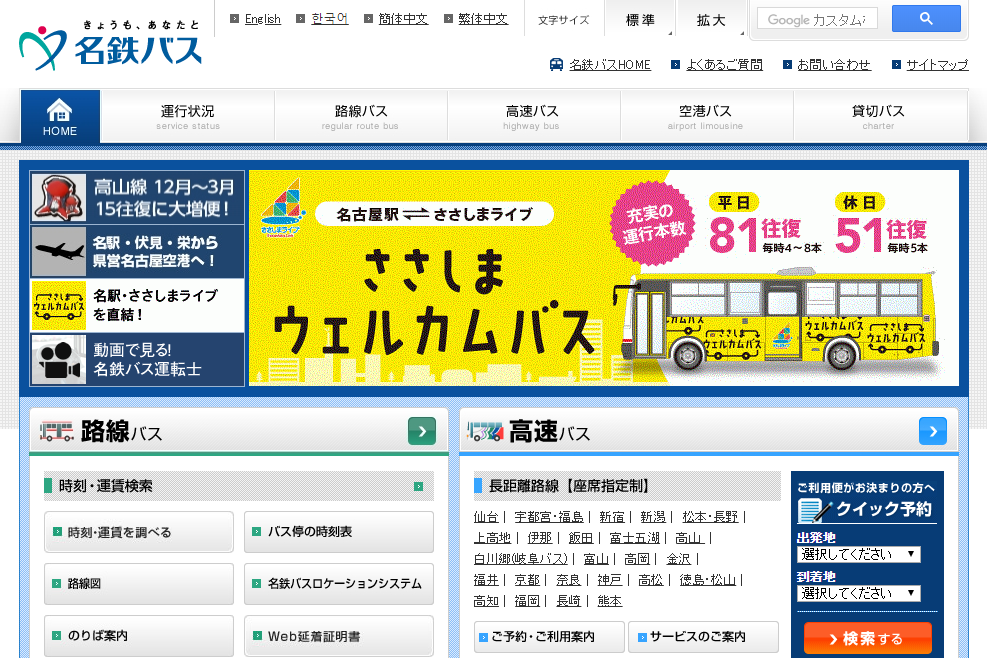Click the ご予約・ご利用案内 button

tap(549, 637)
